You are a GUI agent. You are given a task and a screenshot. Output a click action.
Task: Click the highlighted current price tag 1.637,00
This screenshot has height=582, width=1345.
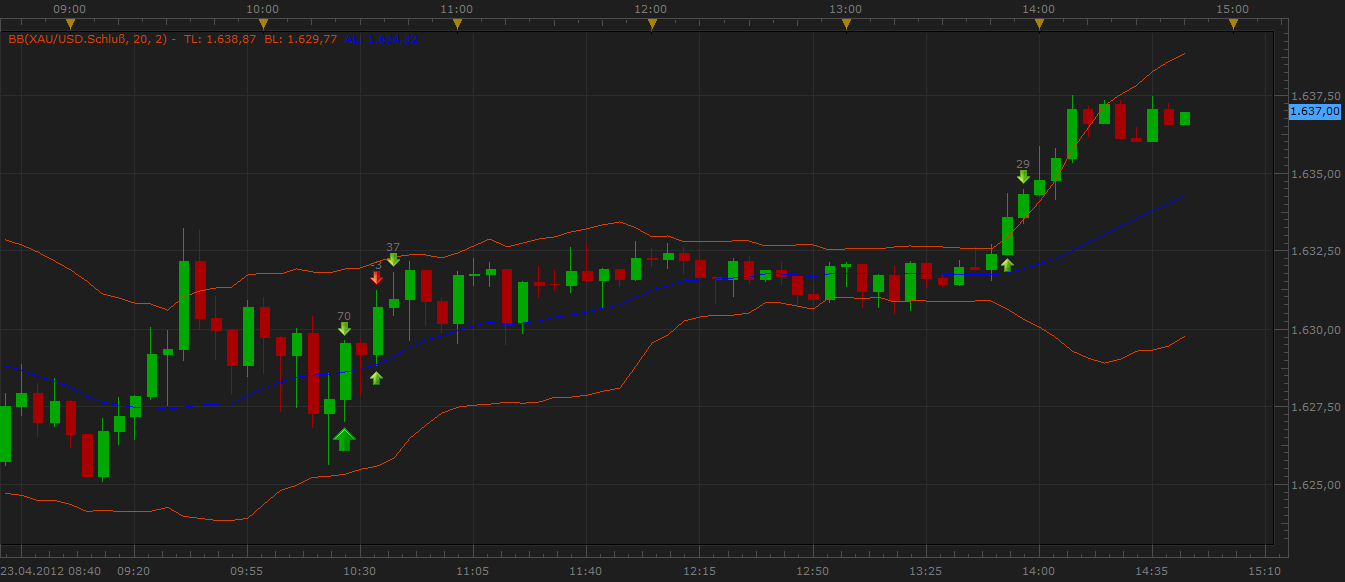click(x=1315, y=111)
